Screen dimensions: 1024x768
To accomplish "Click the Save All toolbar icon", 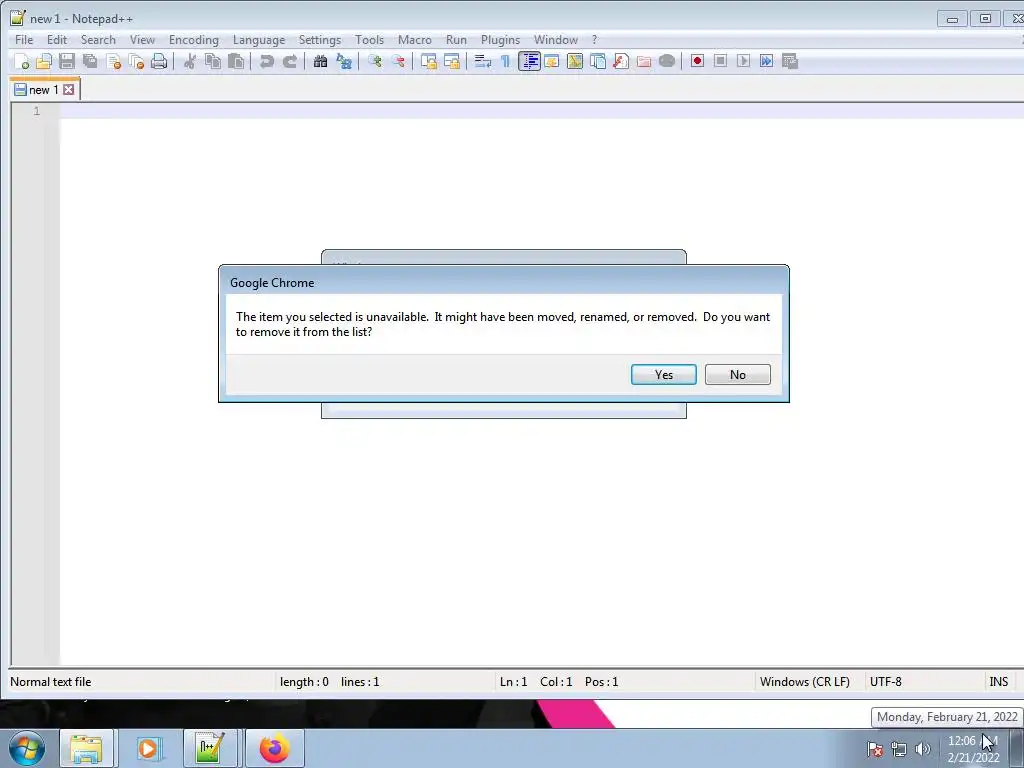I will [90, 61].
